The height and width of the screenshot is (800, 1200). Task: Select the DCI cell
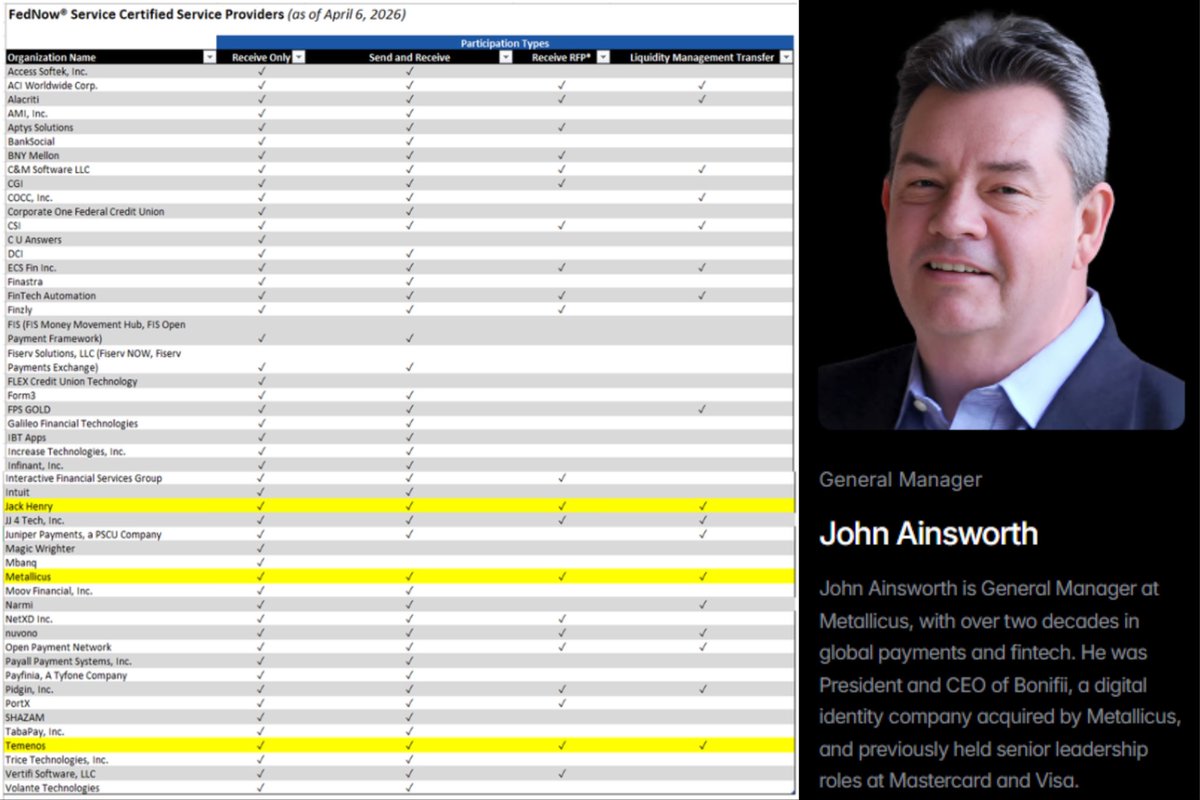pos(111,253)
